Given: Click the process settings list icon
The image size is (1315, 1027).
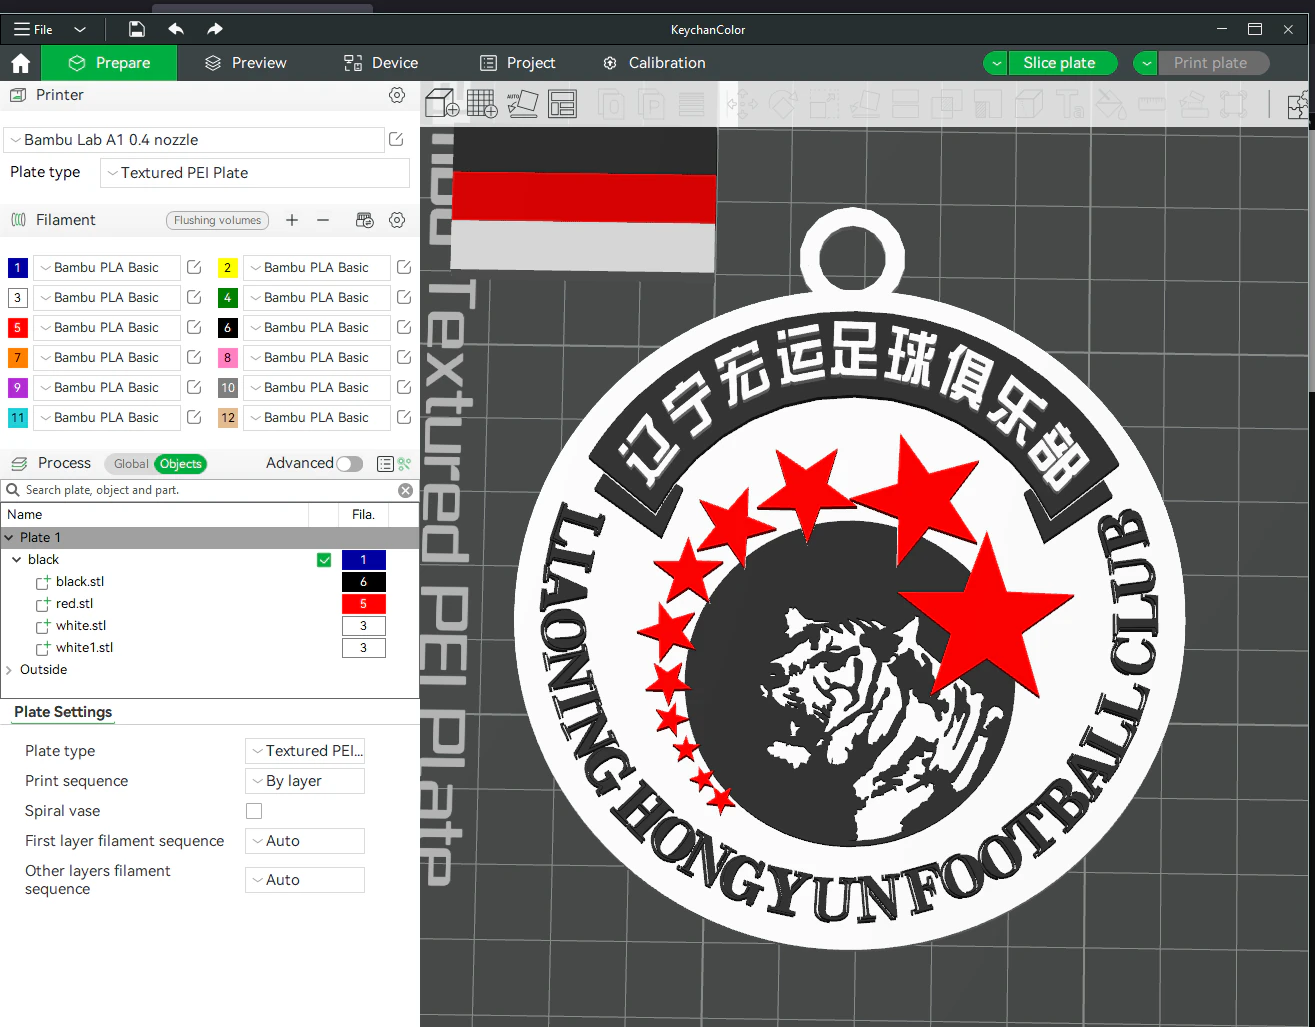Looking at the screenshot, I should click(385, 464).
